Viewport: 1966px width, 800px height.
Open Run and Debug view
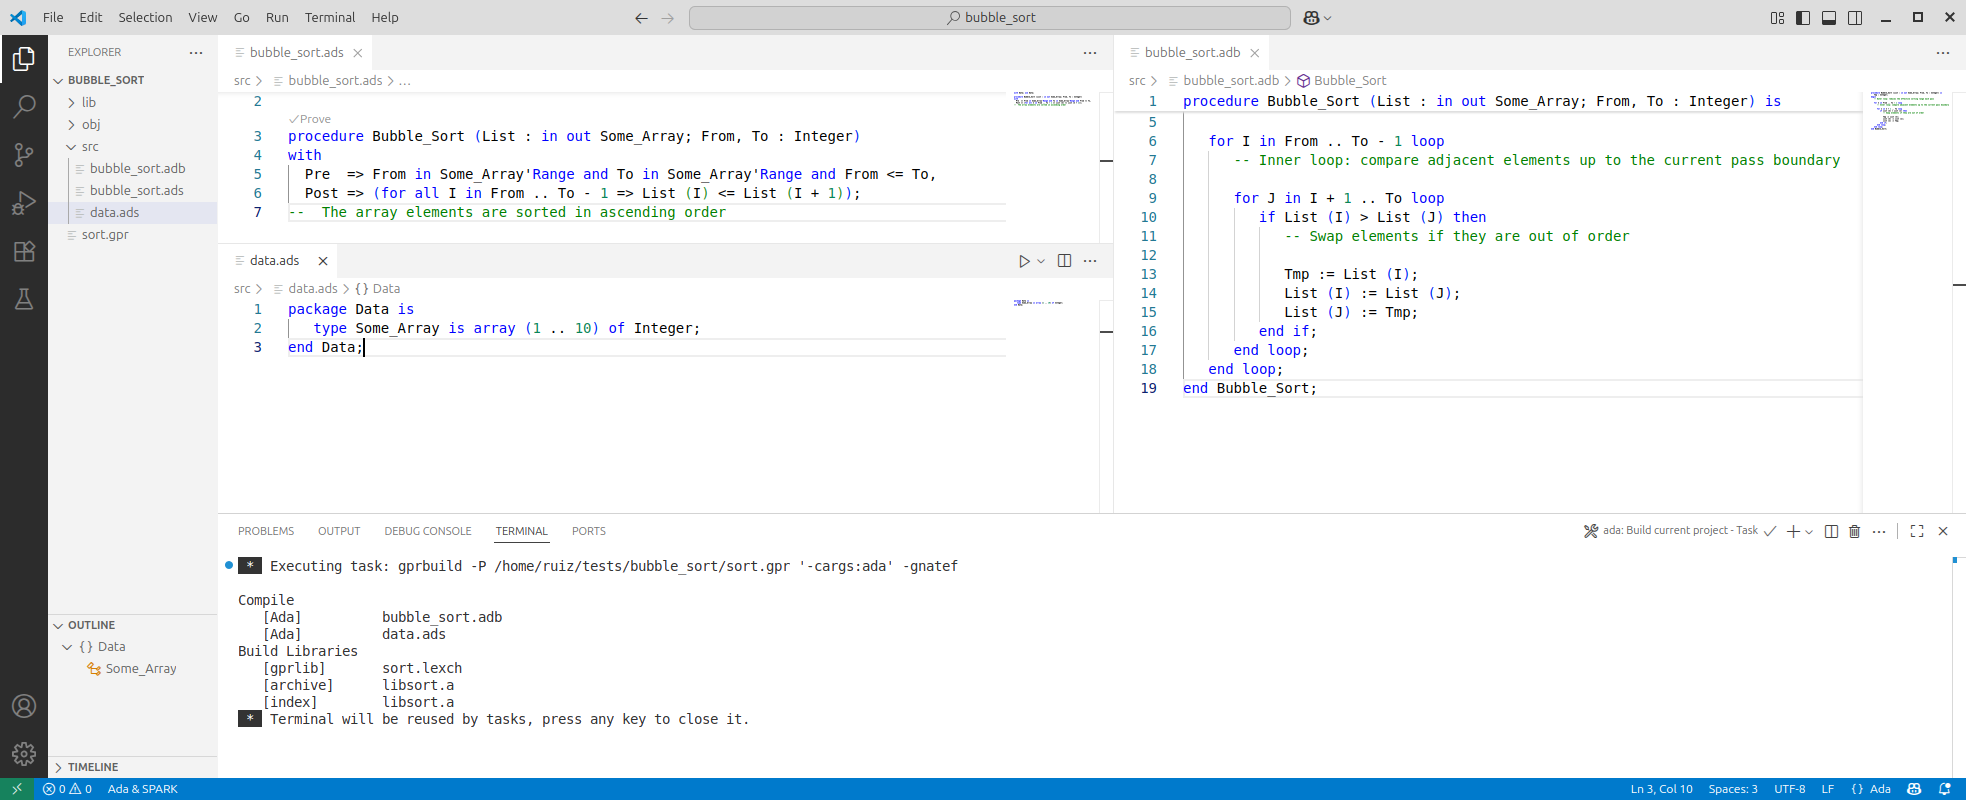coord(24,203)
